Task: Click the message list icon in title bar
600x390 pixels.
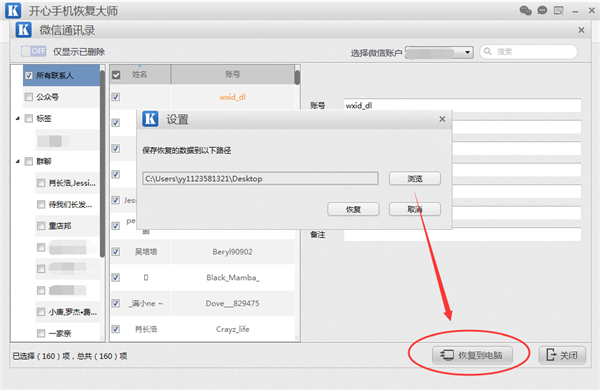Action: point(559,10)
